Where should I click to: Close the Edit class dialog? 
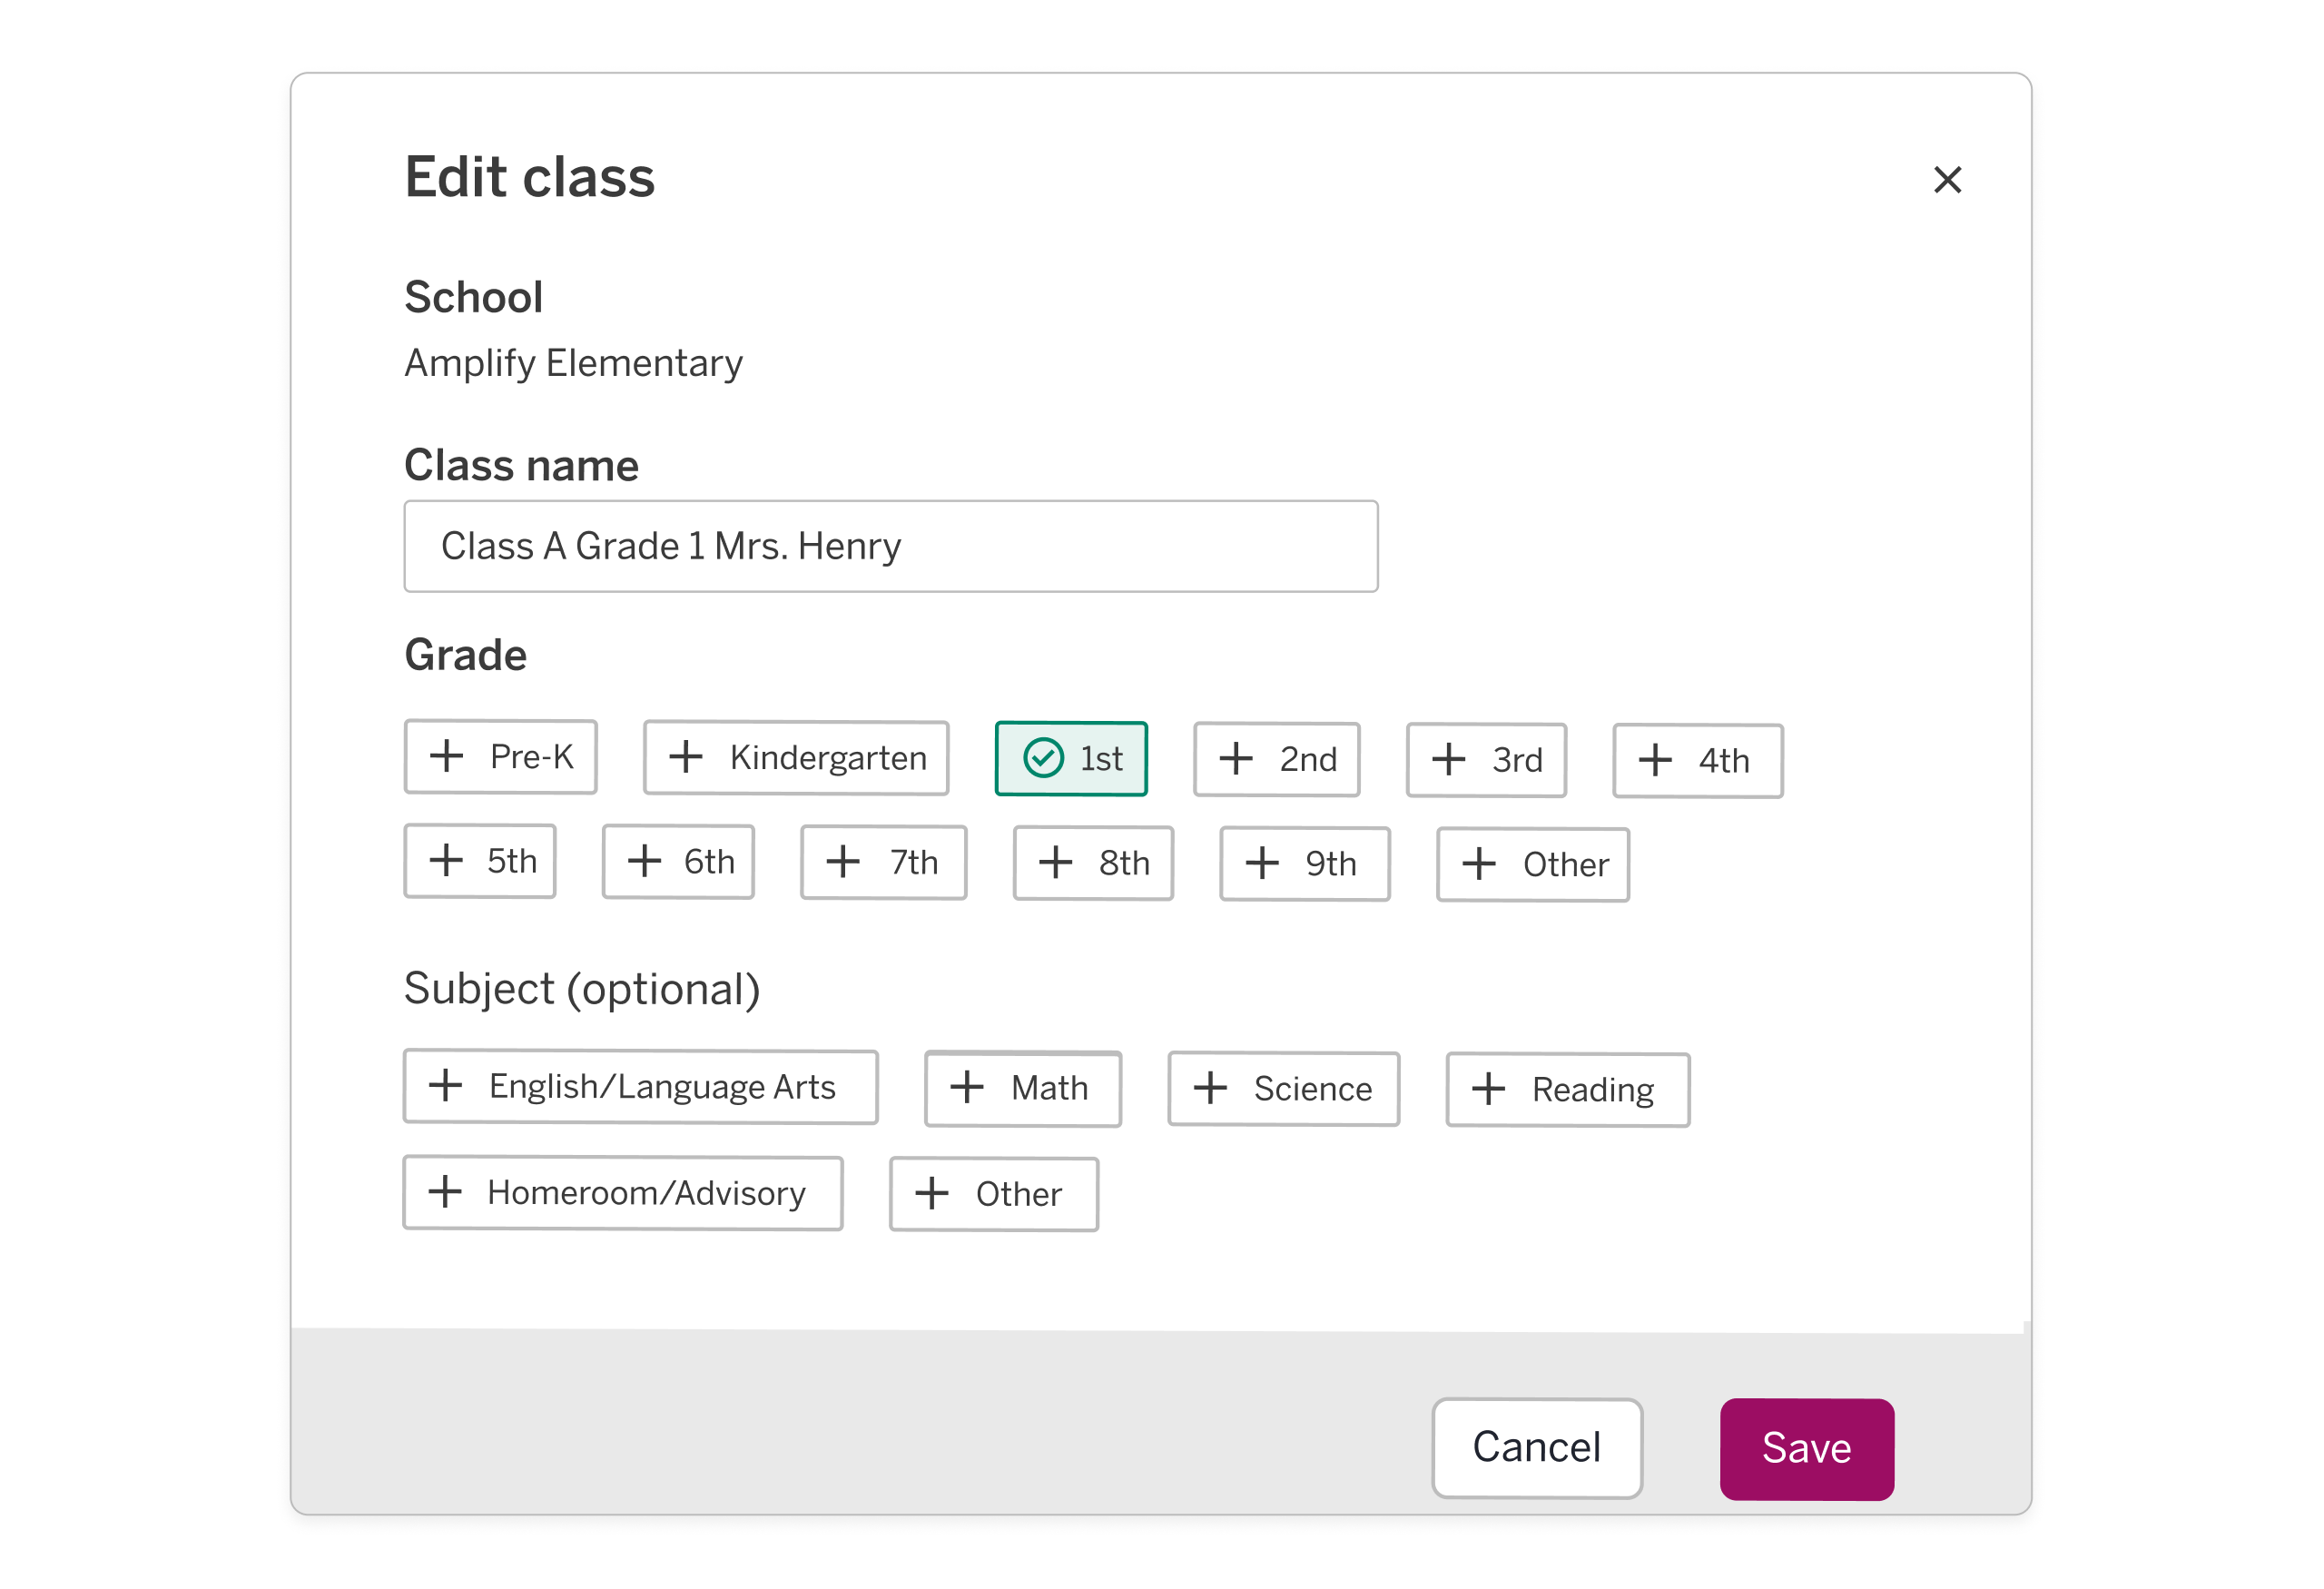[x=1948, y=180]
